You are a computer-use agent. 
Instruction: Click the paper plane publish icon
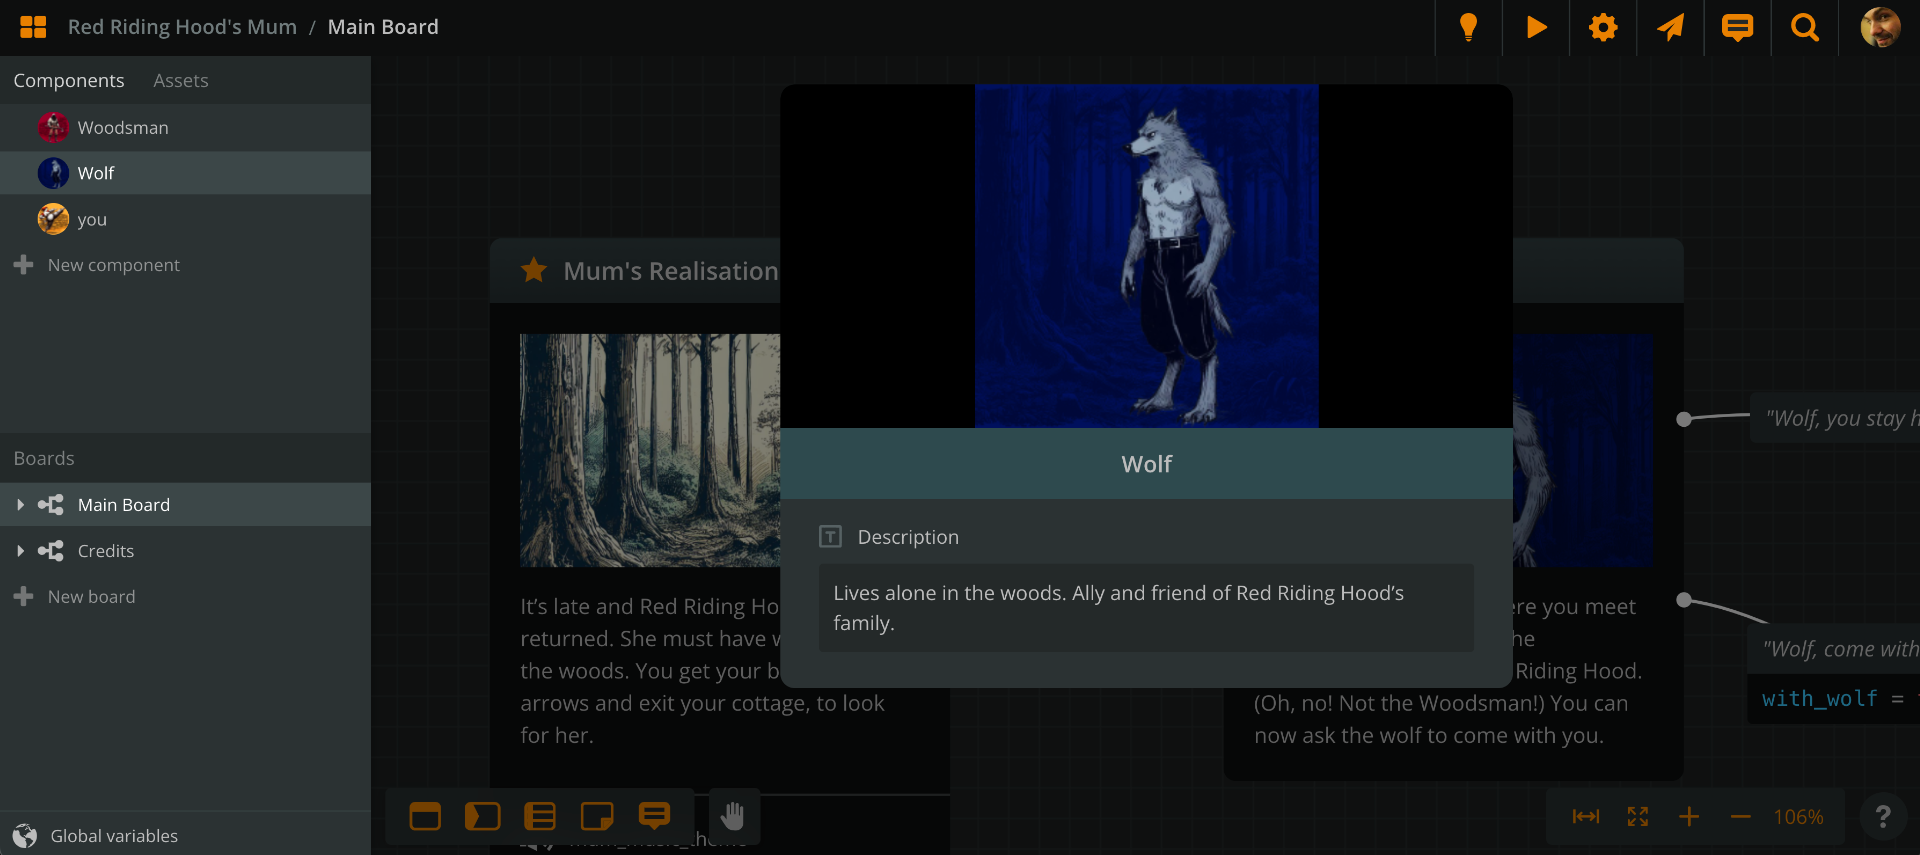(x=1670, y=27)
